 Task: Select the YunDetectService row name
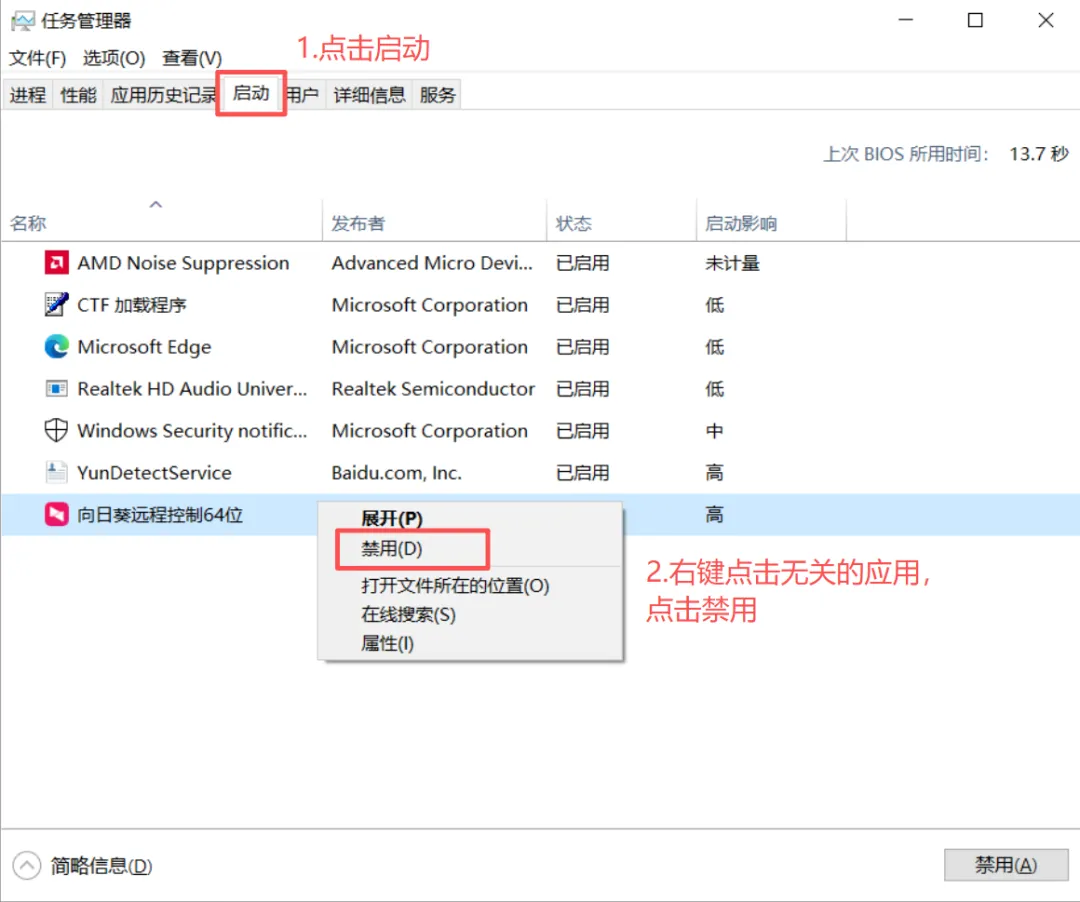point(154,473)
